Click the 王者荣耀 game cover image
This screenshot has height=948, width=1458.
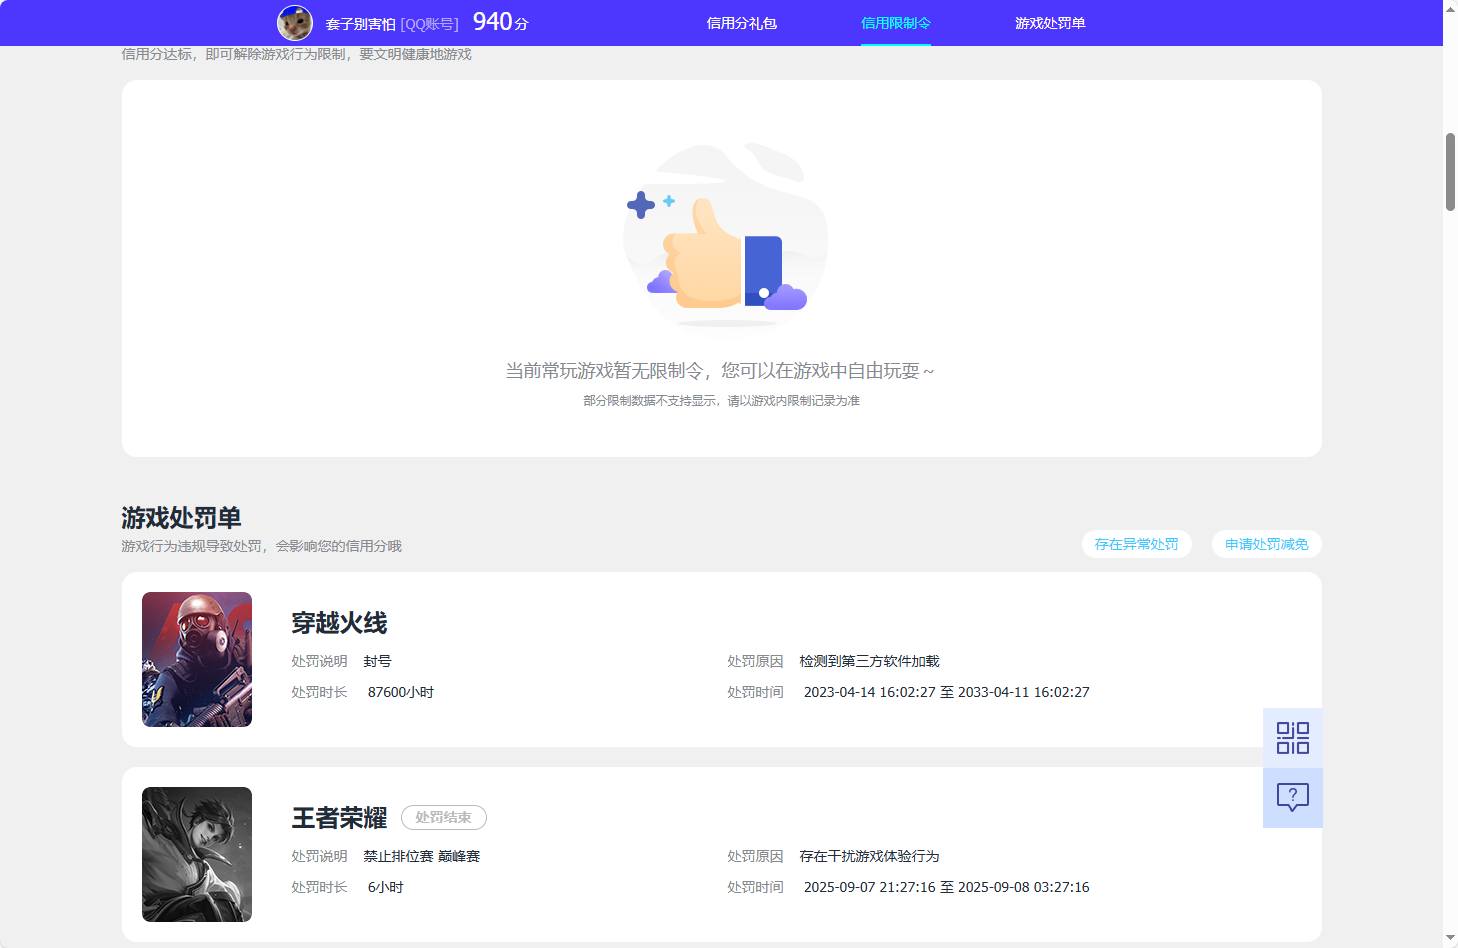[x=196, y=854]
